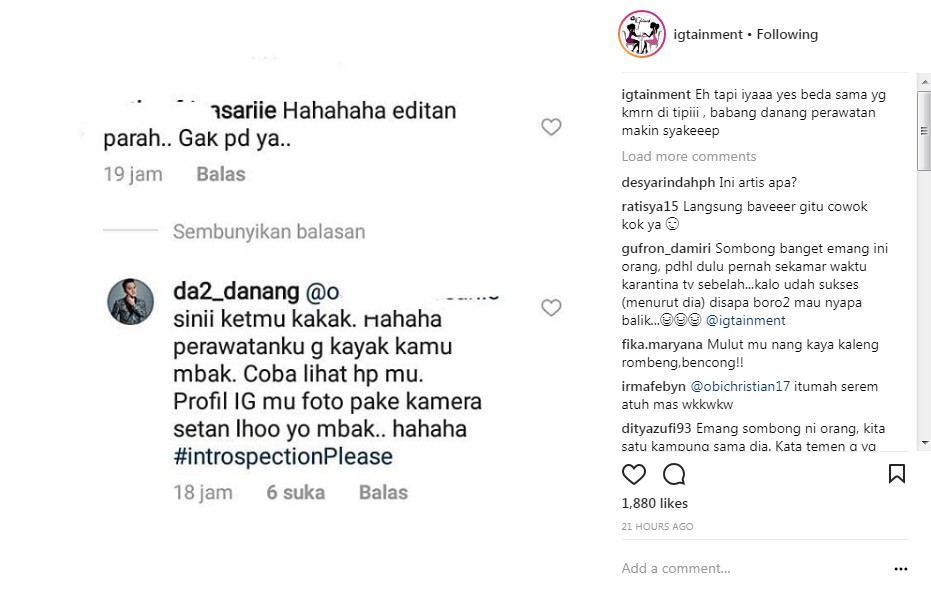This screenshot has height=590, width=931.
Task: Click the 6 suka likes count
Action: pyautogui.click(x=295, y=491)
